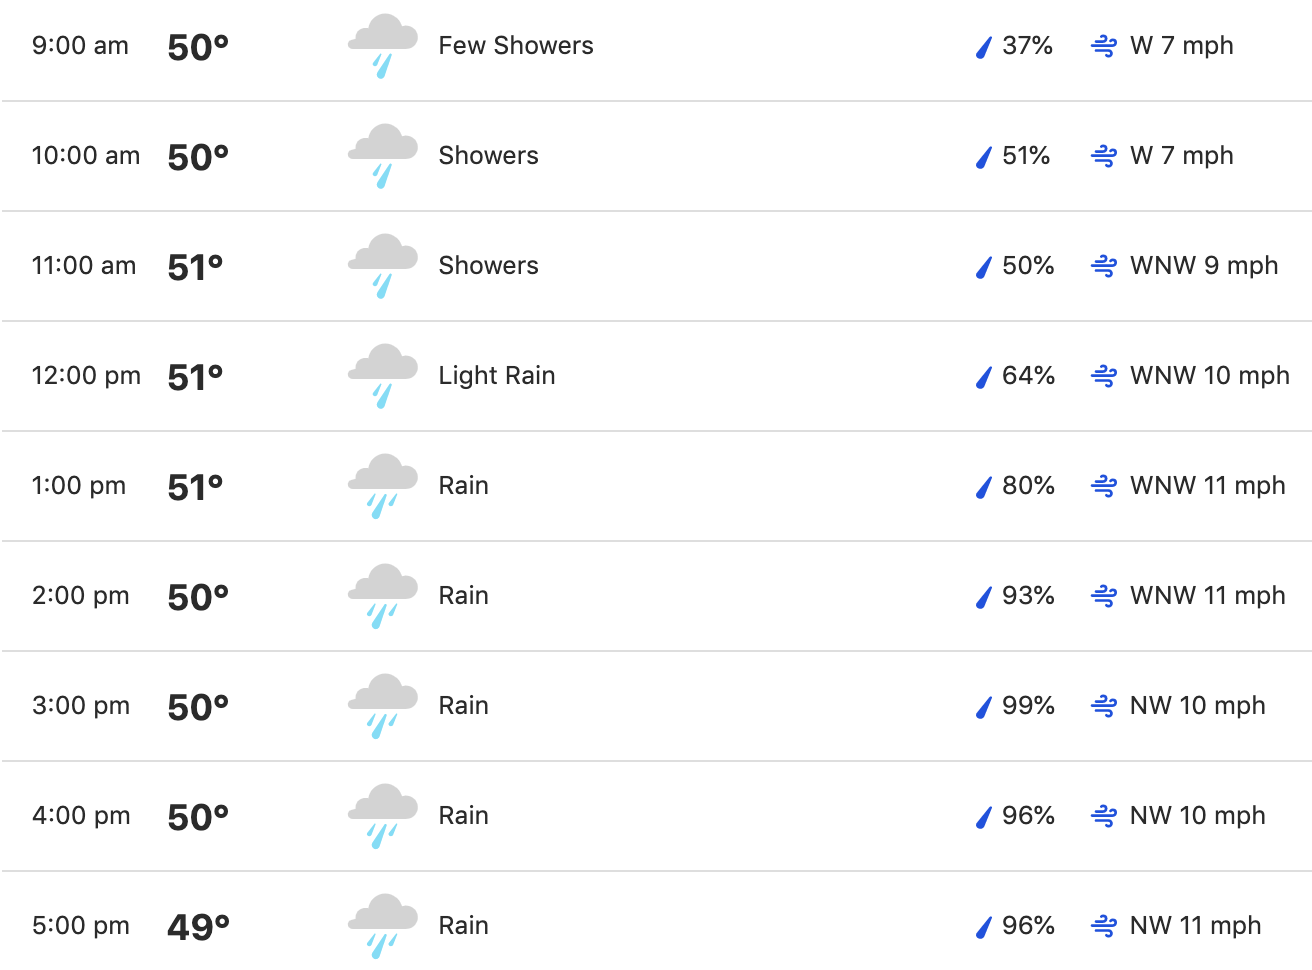This screenshot has width=1312, height=970.
Task: Click the raindrop icon next to 37%
Action: click(x=984, y=47)
